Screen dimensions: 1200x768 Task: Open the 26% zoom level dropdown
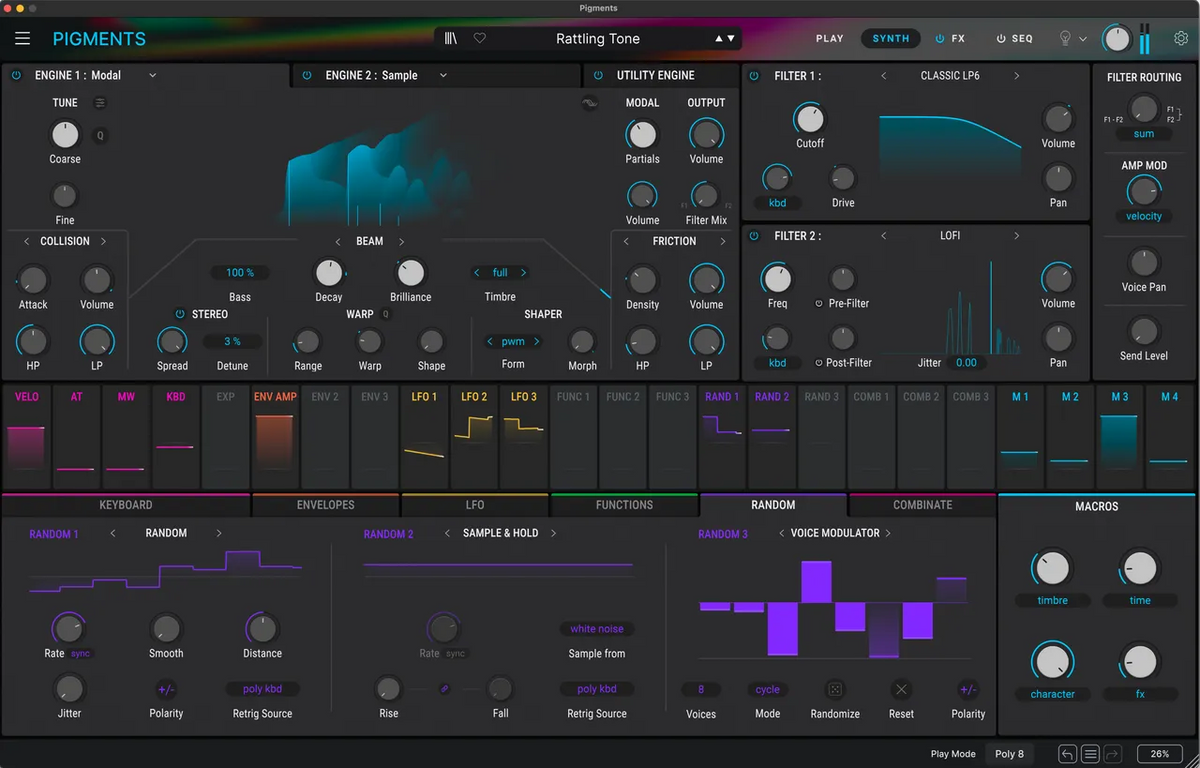(1159, 754)
